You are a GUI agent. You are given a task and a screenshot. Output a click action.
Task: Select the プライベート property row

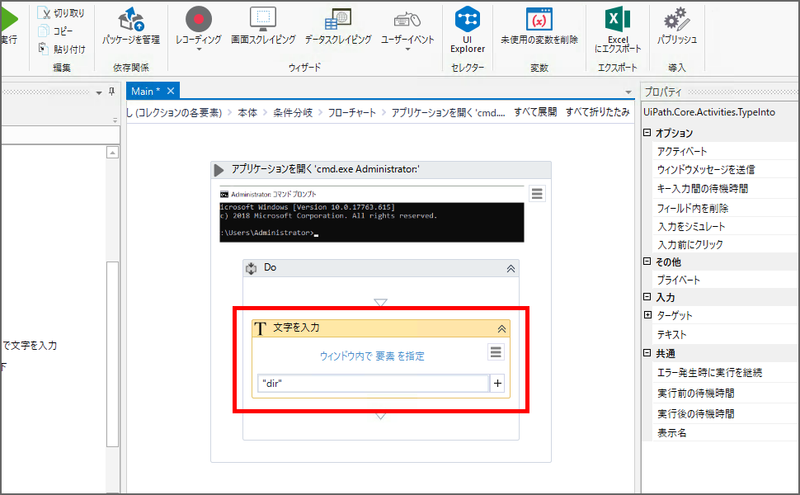[726, 280]
